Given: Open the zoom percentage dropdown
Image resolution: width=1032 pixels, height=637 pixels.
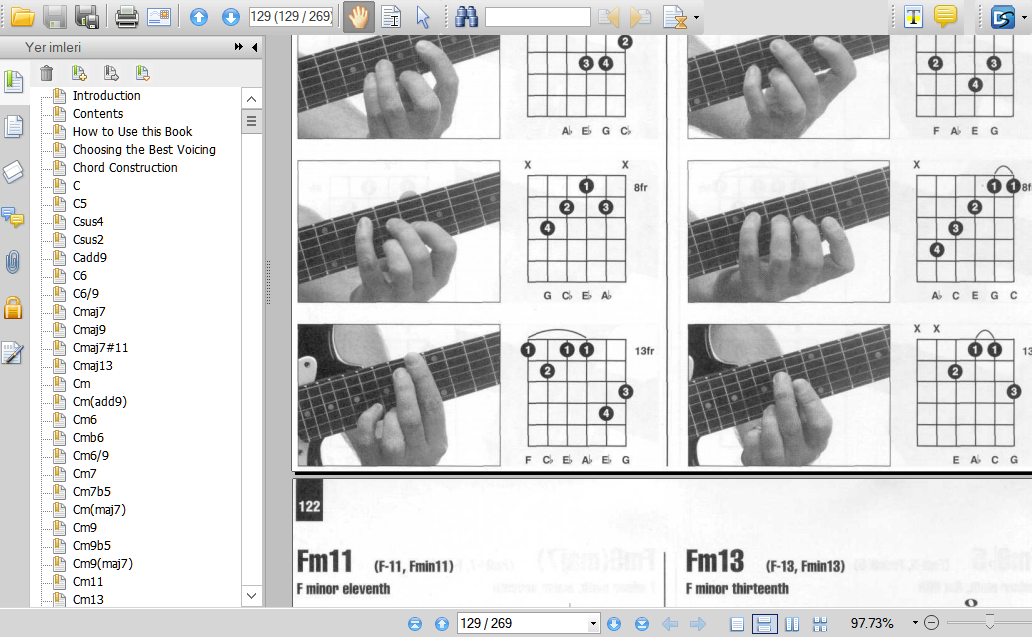Looking at the screenshot, I should pos(914,624).
